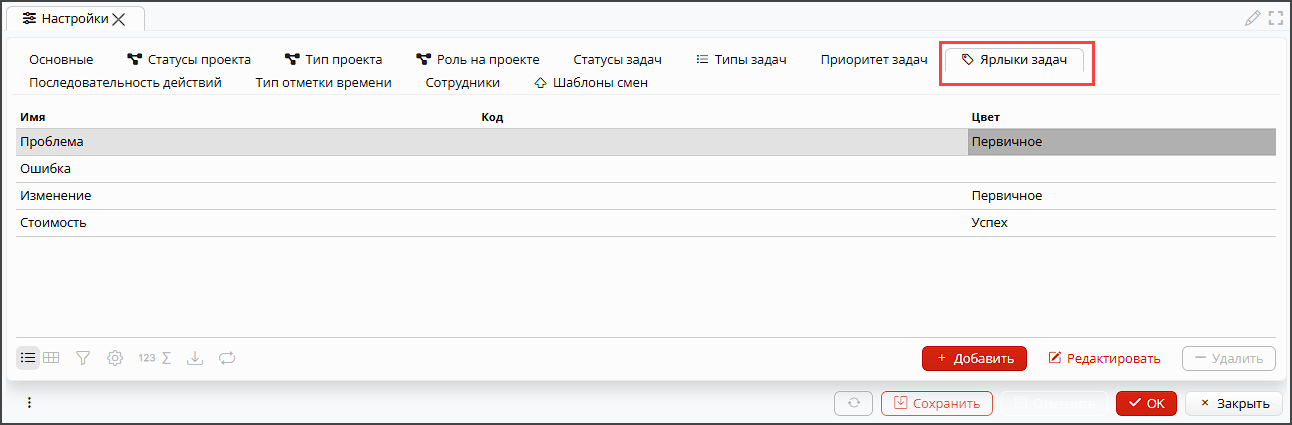
Task: Click the Добавить button
Action: click(x=974, y=358)
